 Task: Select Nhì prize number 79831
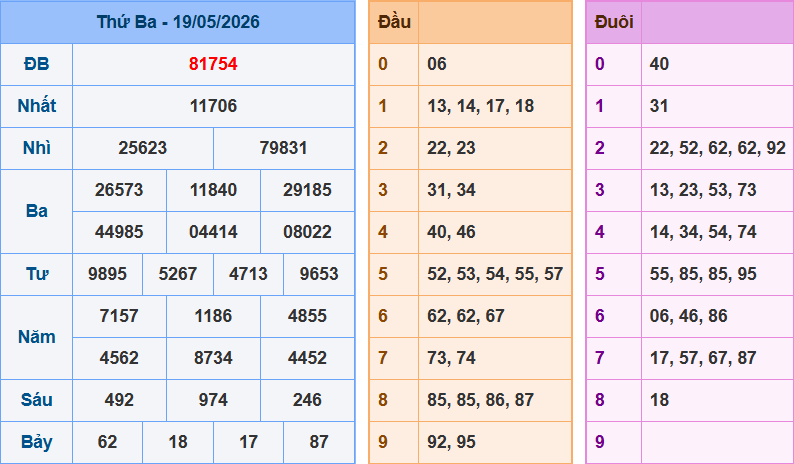pyautogui.click(x=284, y=148)
